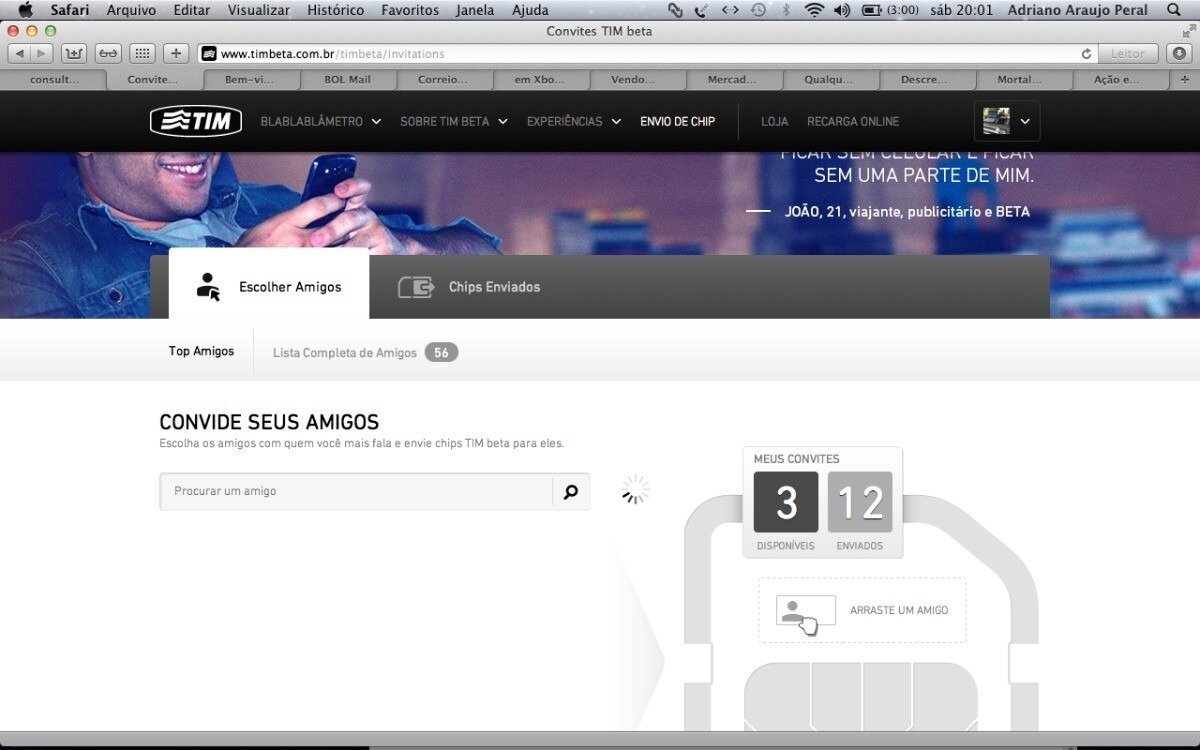This screenshot has width=1200, height=750.
Task: Switch to the em Xbo... browser tab
Action: click(x=540, y=80)
